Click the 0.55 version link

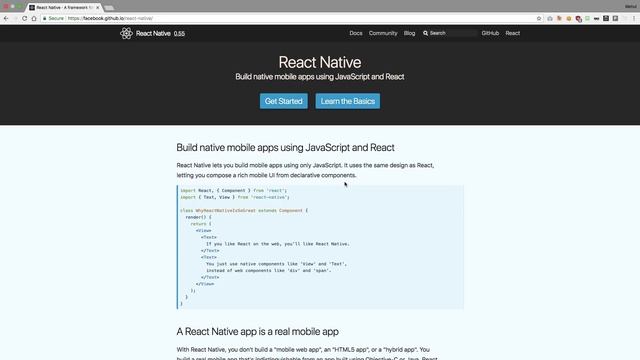click(179, 33)
